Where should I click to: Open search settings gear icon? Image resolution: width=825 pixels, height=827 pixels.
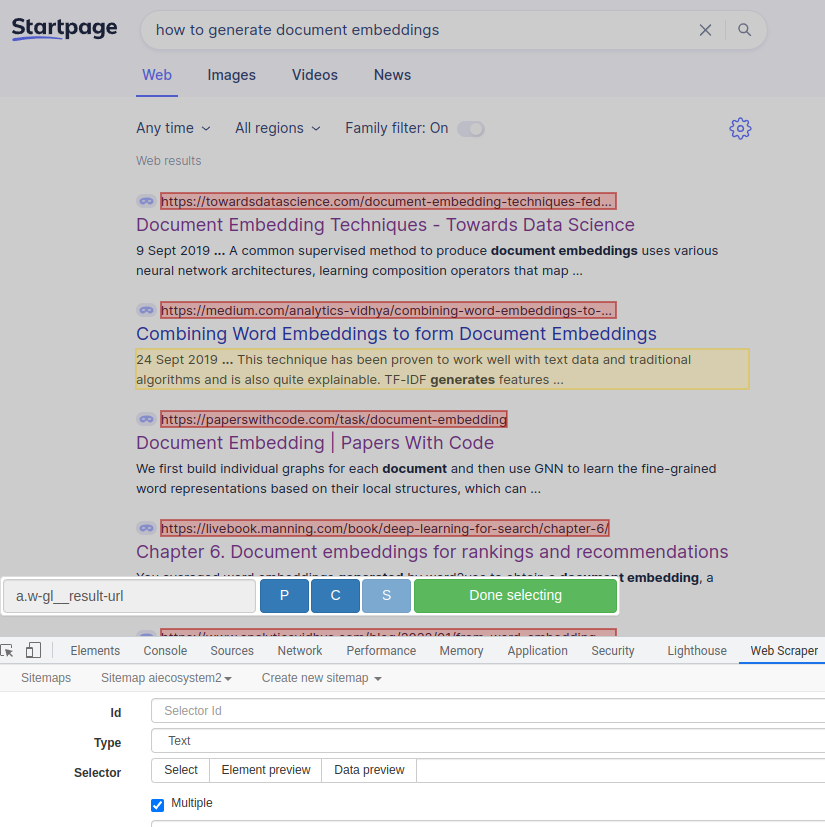pos(740,128)
